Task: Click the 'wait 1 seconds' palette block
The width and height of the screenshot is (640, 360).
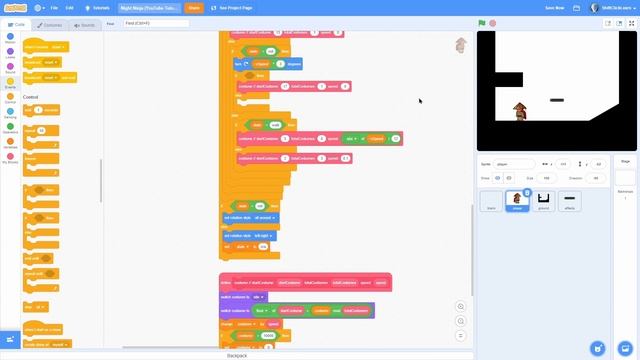Action: pyautogui.click(x=41, y=110)
